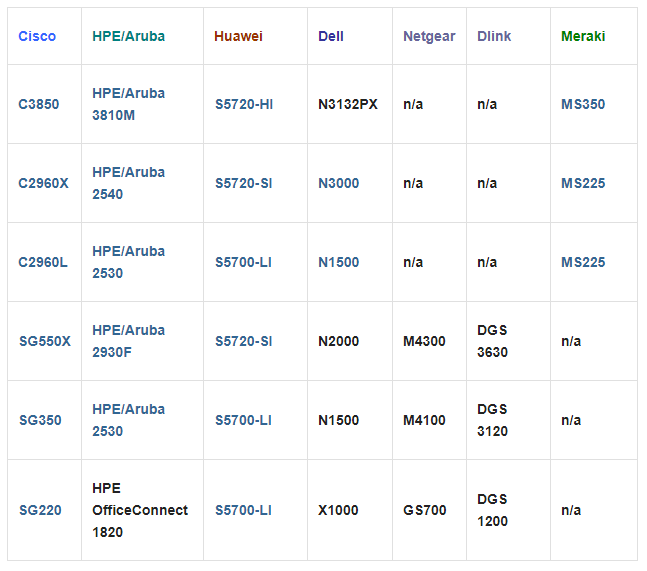Open the Netgear header link
The image size is (647, 571).
point(429,36)
